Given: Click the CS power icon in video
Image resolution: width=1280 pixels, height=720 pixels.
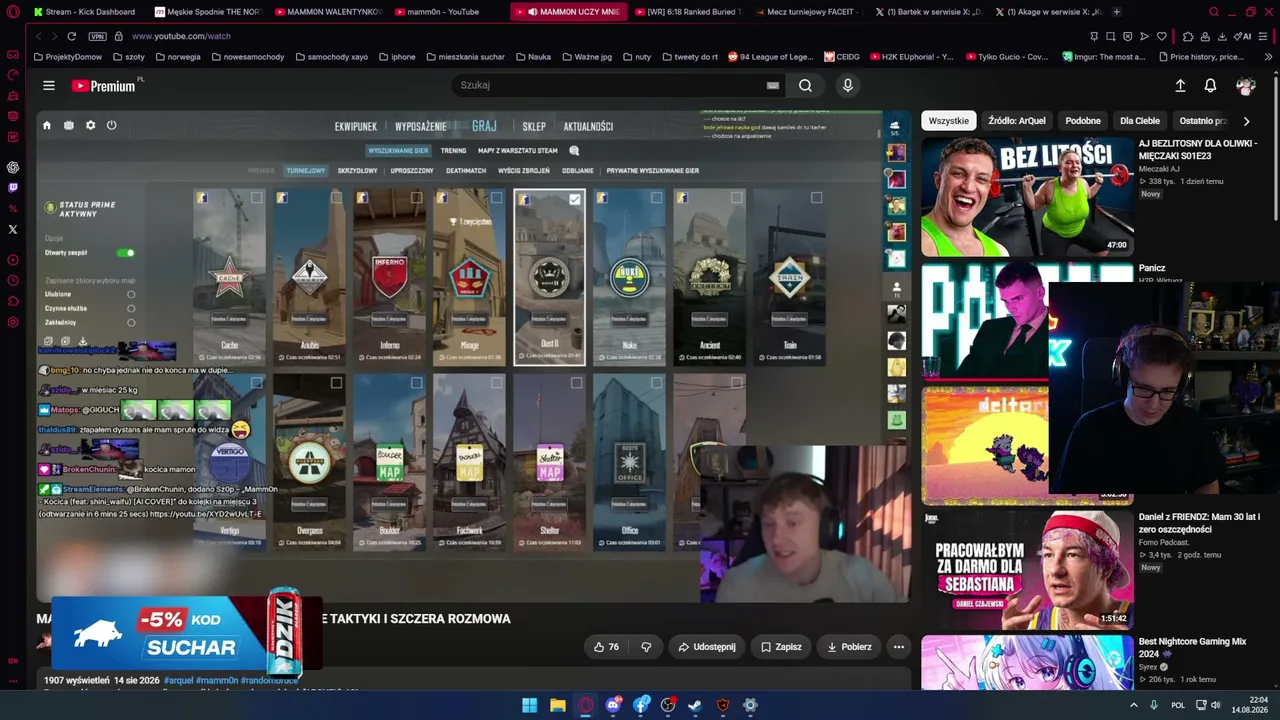Looking at the screenshot, I should (x=111, y=126).
